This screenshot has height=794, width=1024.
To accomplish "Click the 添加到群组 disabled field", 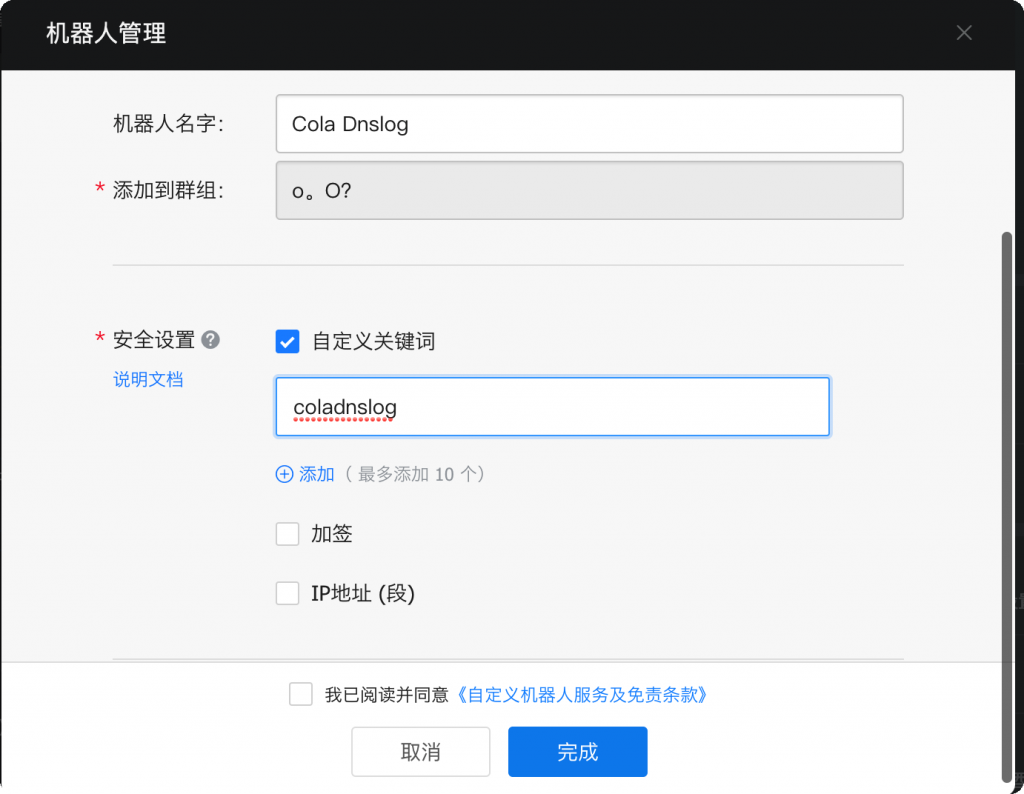I will pos(590,191).
